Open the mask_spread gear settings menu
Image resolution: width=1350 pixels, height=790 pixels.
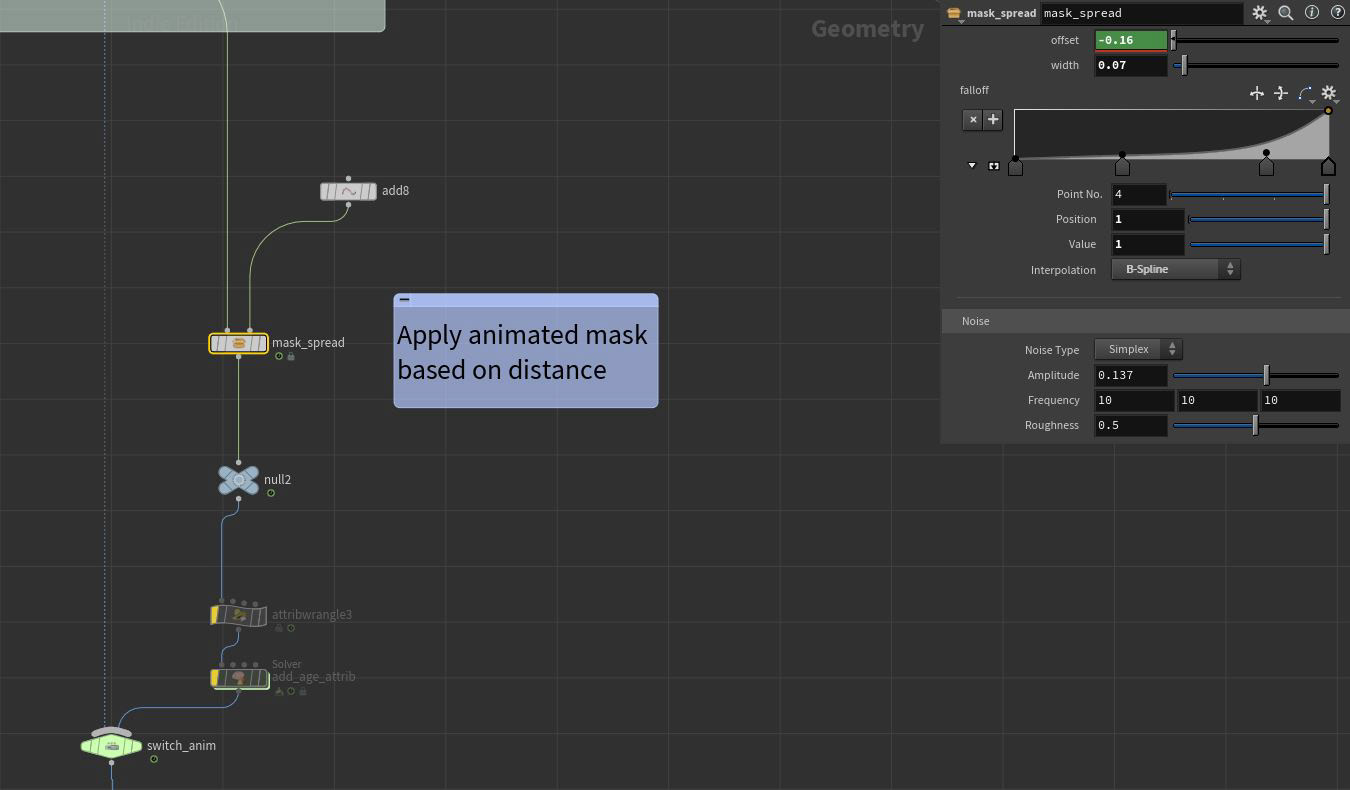(x=1259, y=13)
